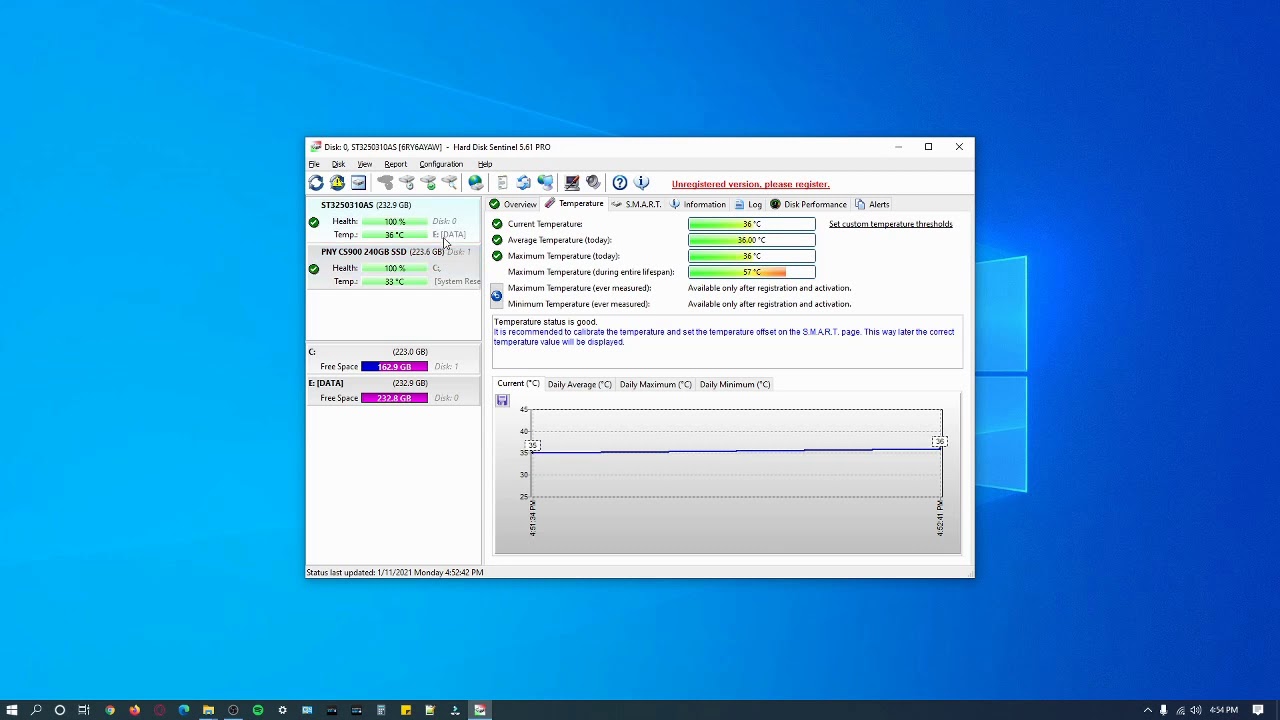Click the last grayed disk test toolbar icon
This screenshot has width=1280, height=720.
coord(450,183)
